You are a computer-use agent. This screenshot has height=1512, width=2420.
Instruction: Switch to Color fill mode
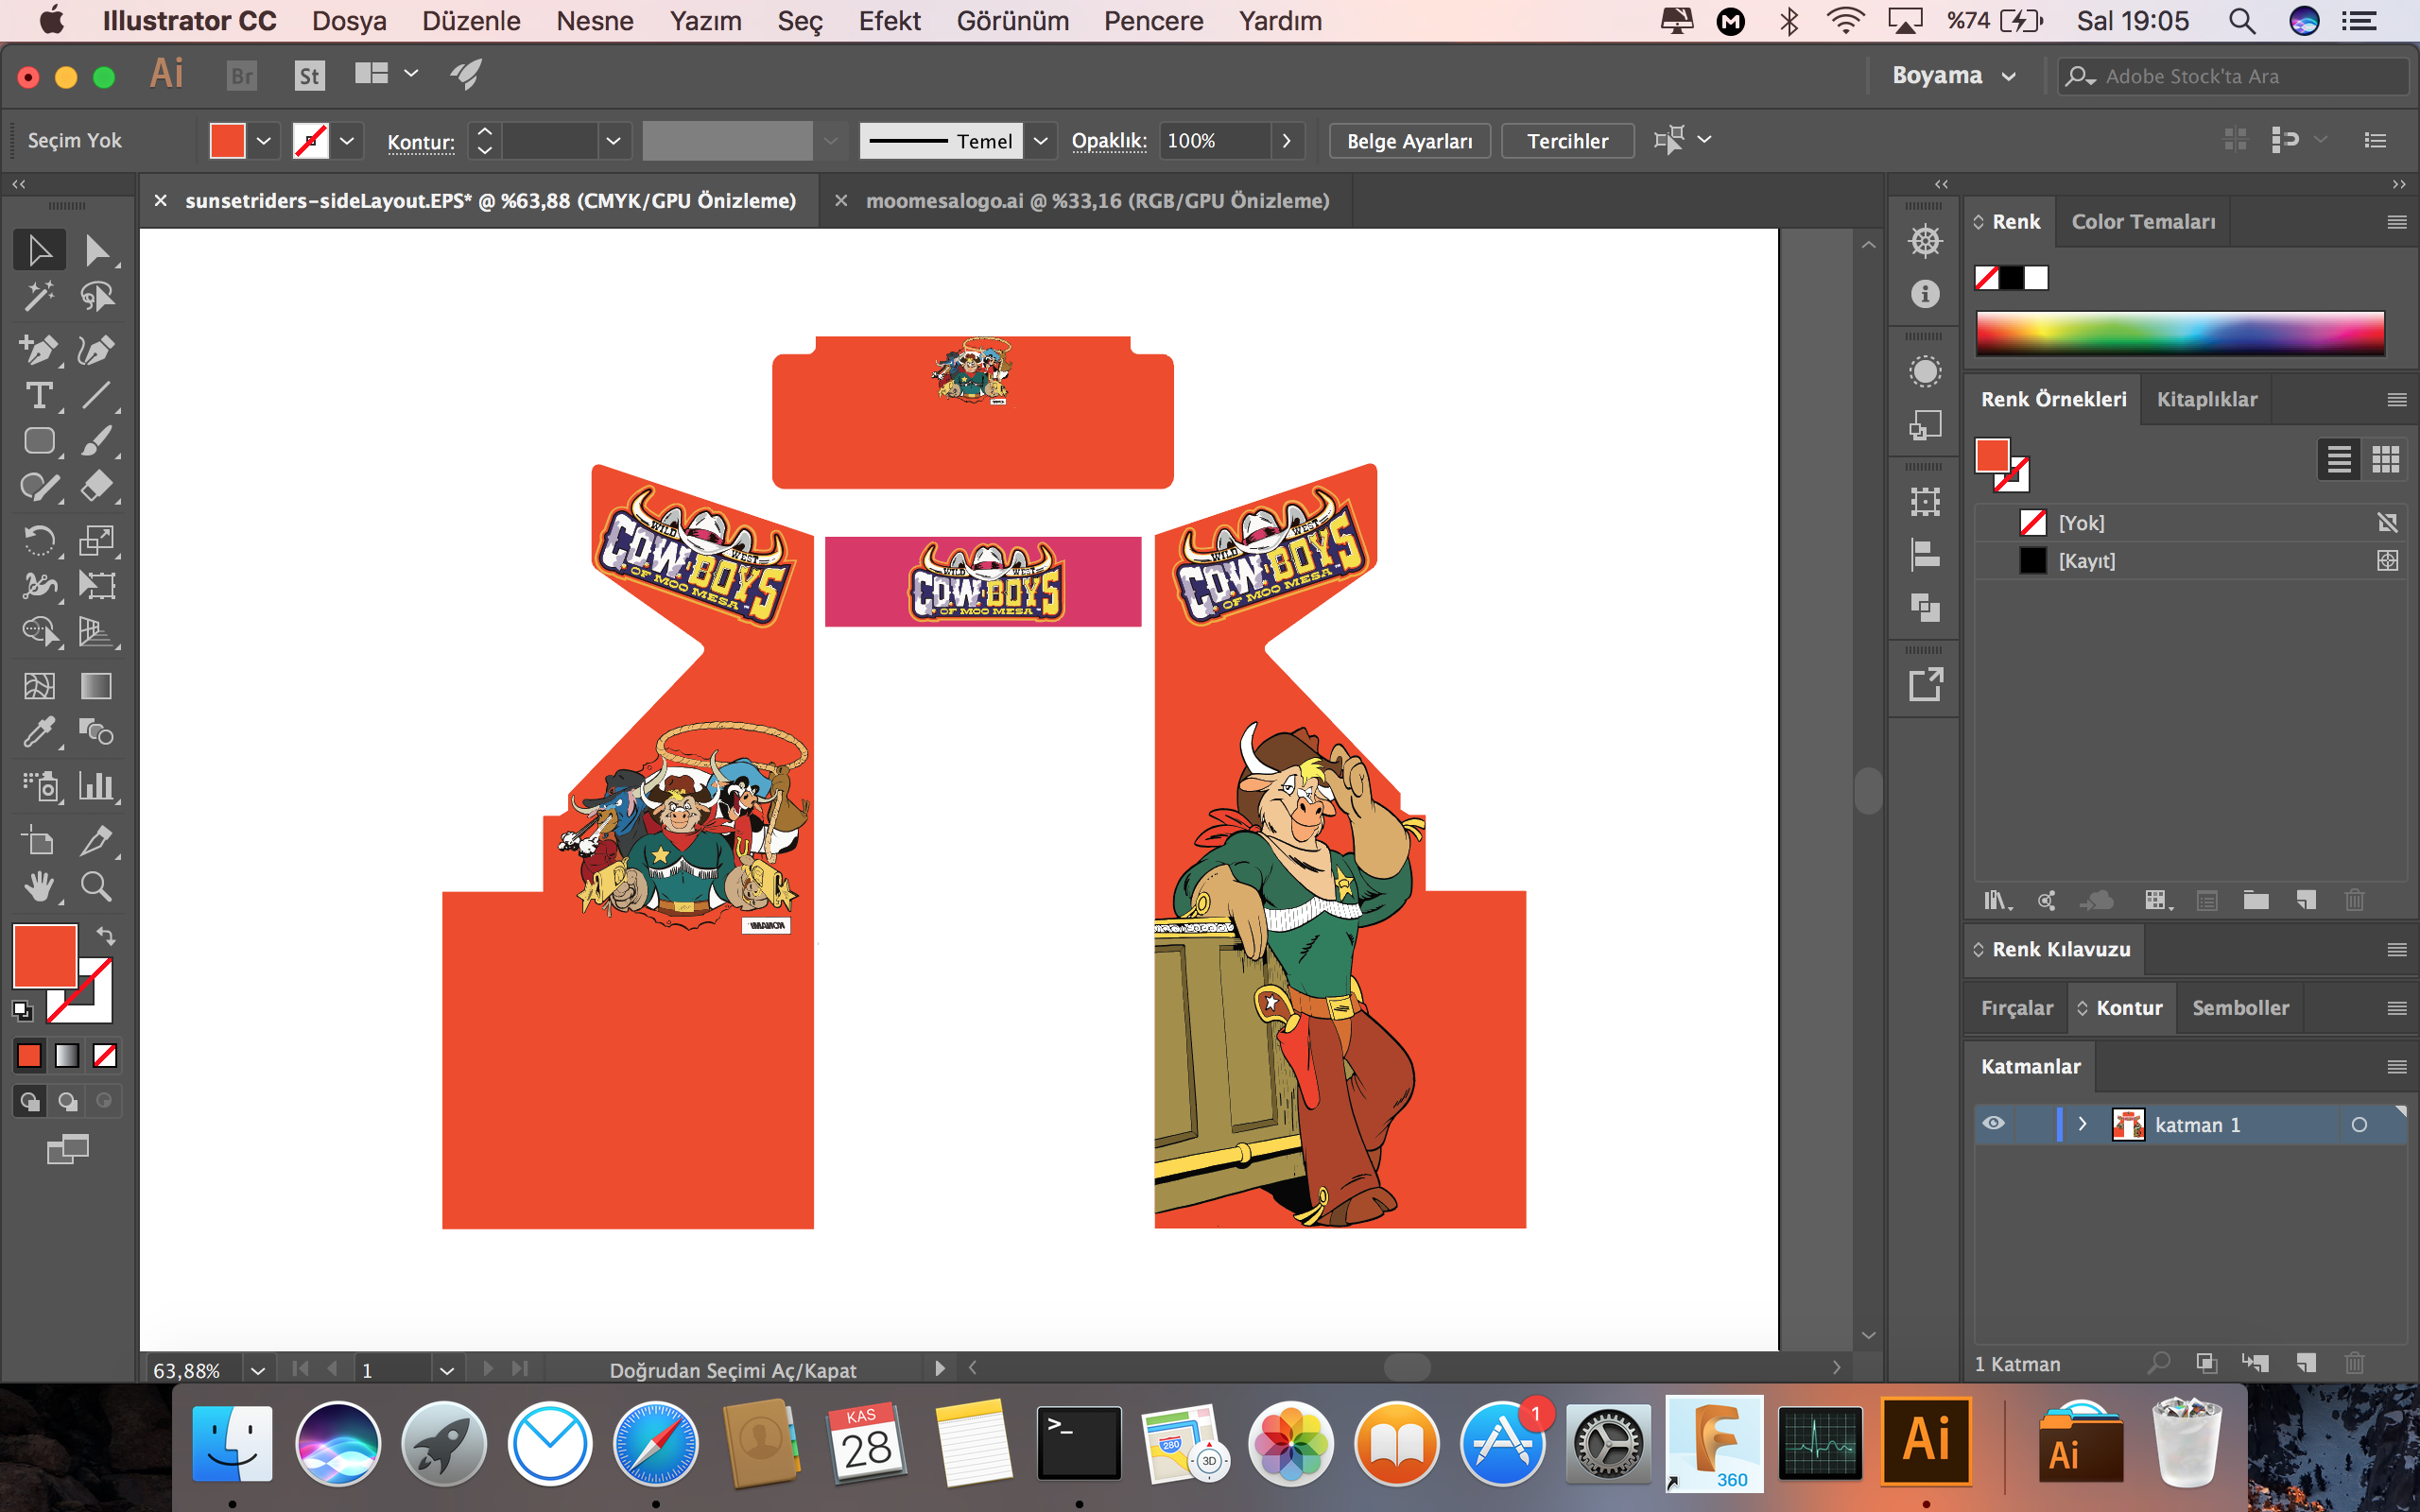click(x=29, y=1055)
